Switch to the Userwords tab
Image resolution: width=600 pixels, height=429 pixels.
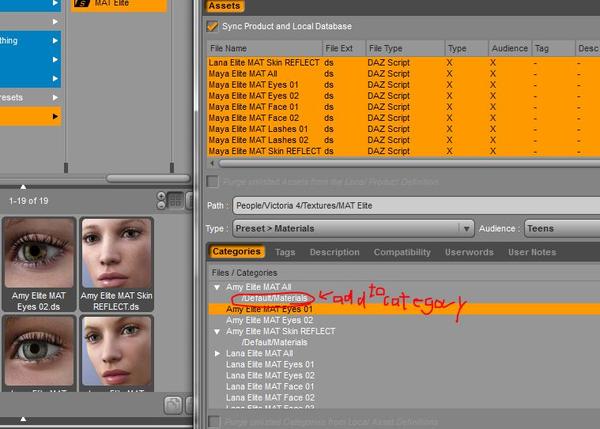pos(469,252)
